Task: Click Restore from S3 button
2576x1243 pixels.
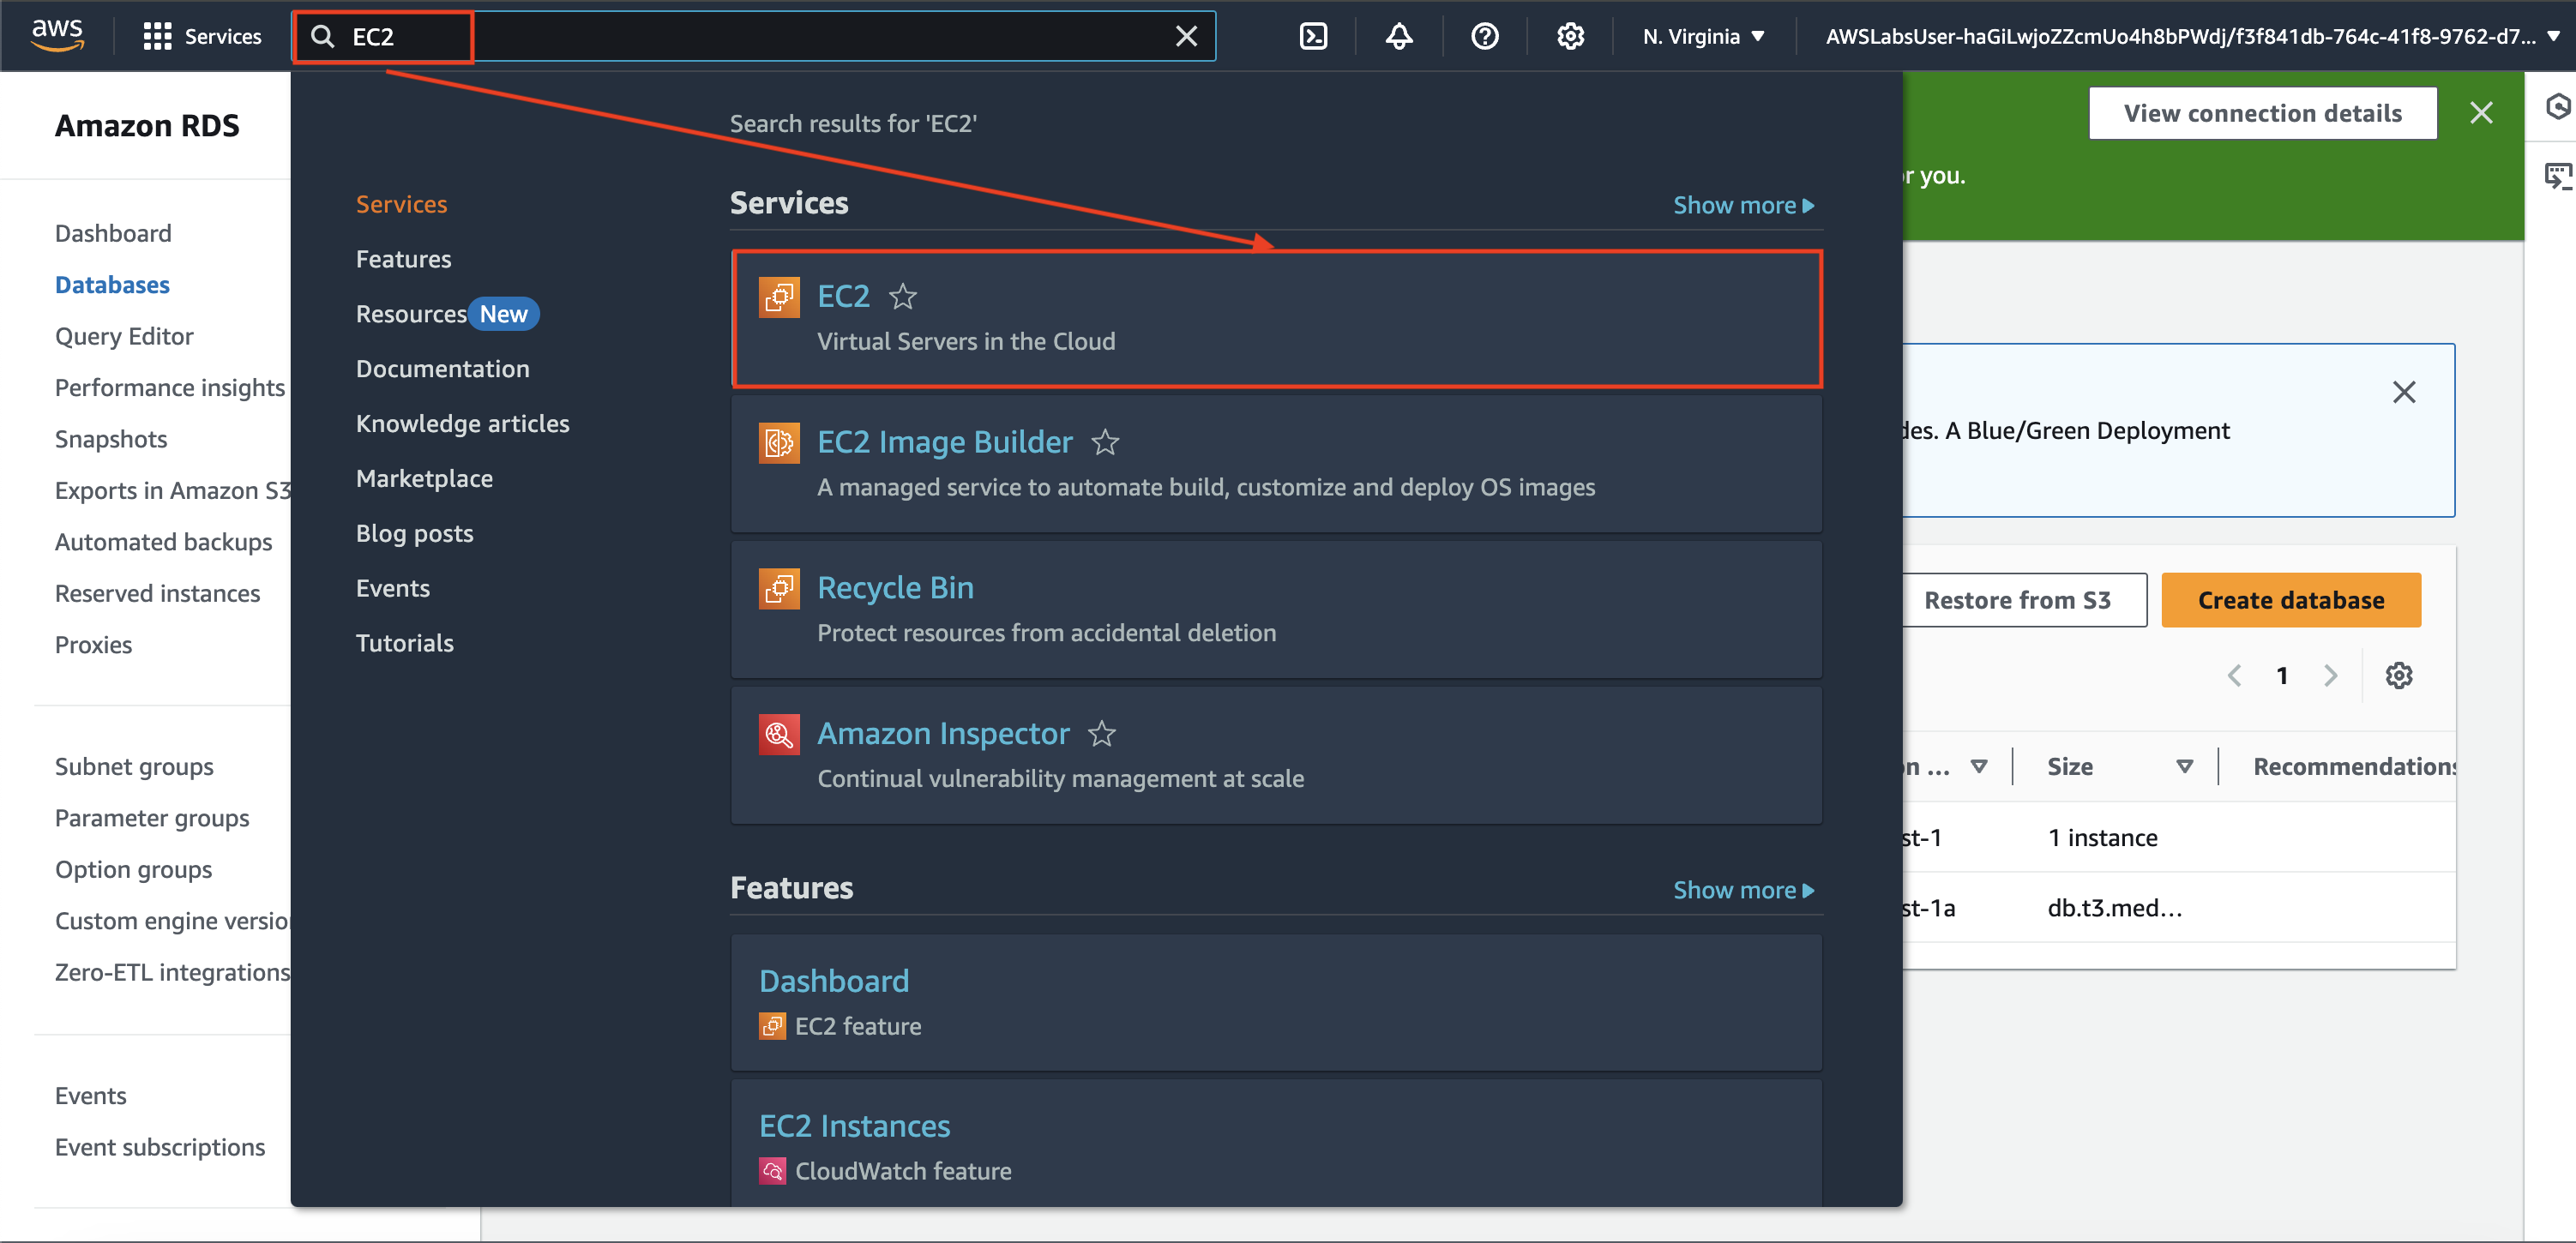Action: (2017, 600)
